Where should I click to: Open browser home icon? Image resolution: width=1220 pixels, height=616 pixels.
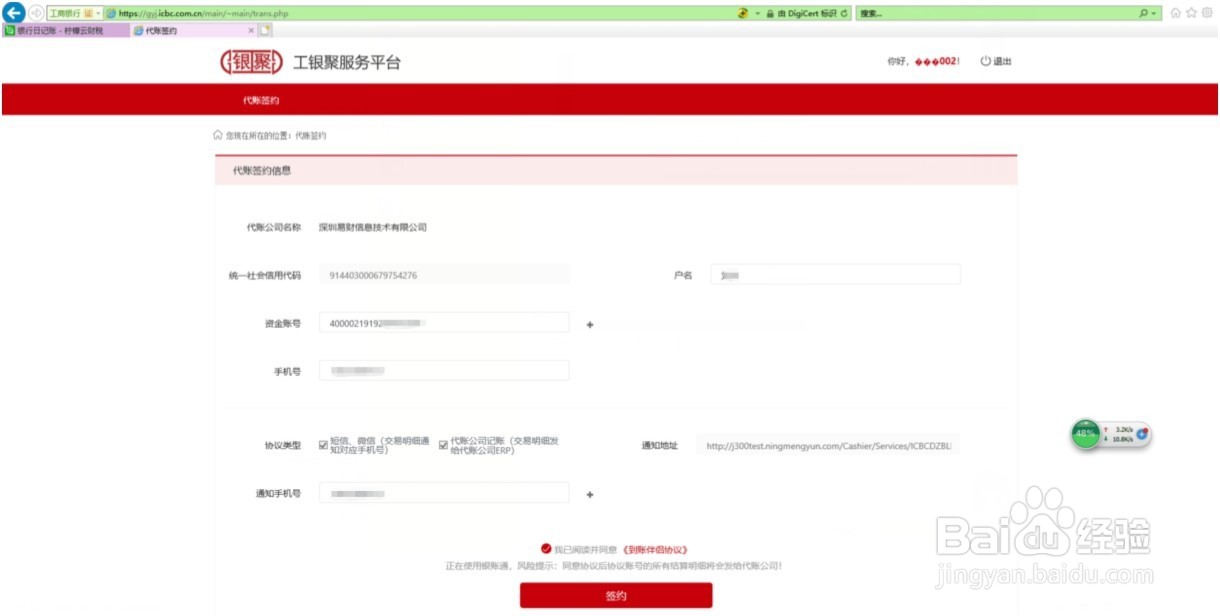click(x=1176, y=13)
